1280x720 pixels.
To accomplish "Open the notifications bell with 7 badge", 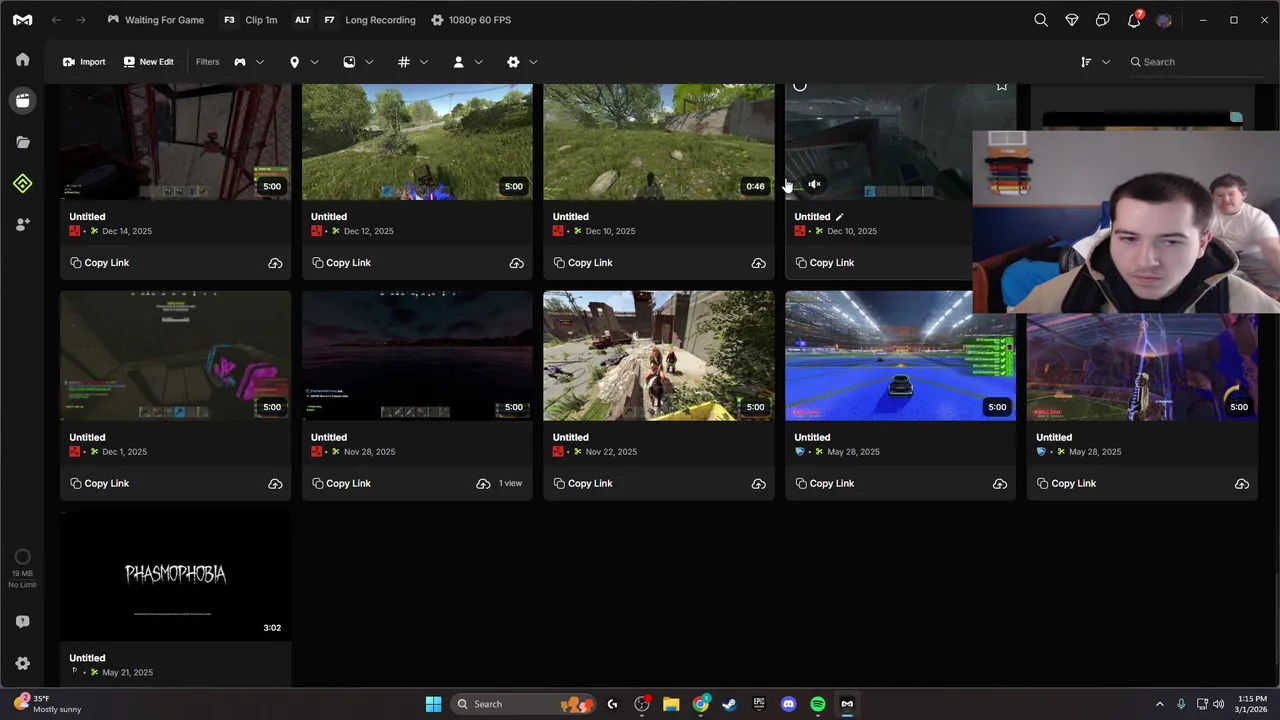I will point(1134,20).
